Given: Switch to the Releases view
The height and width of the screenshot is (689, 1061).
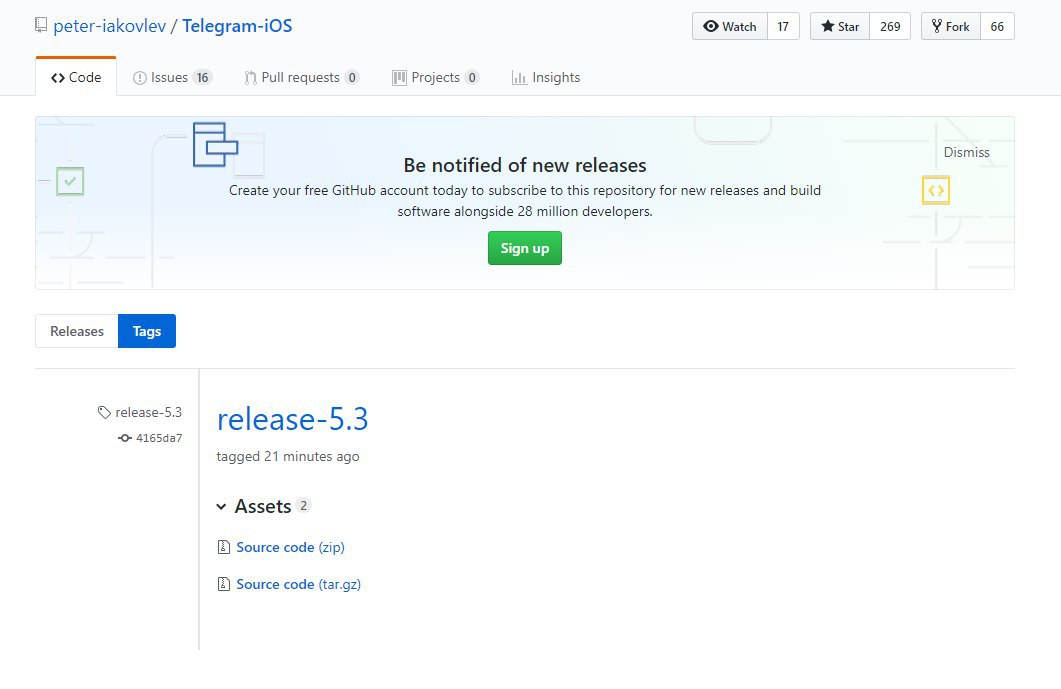Looking at the screenshot, I should 76,331.
